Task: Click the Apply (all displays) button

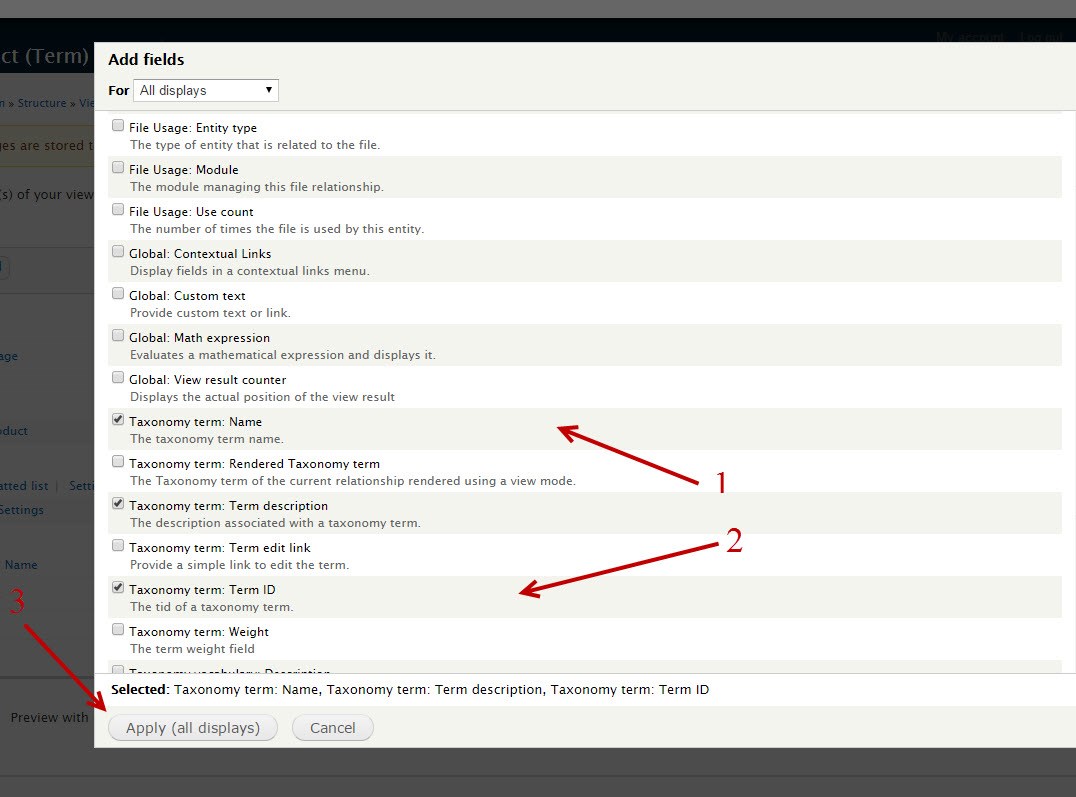Action: pyautogui.click(x=193, y=728)
